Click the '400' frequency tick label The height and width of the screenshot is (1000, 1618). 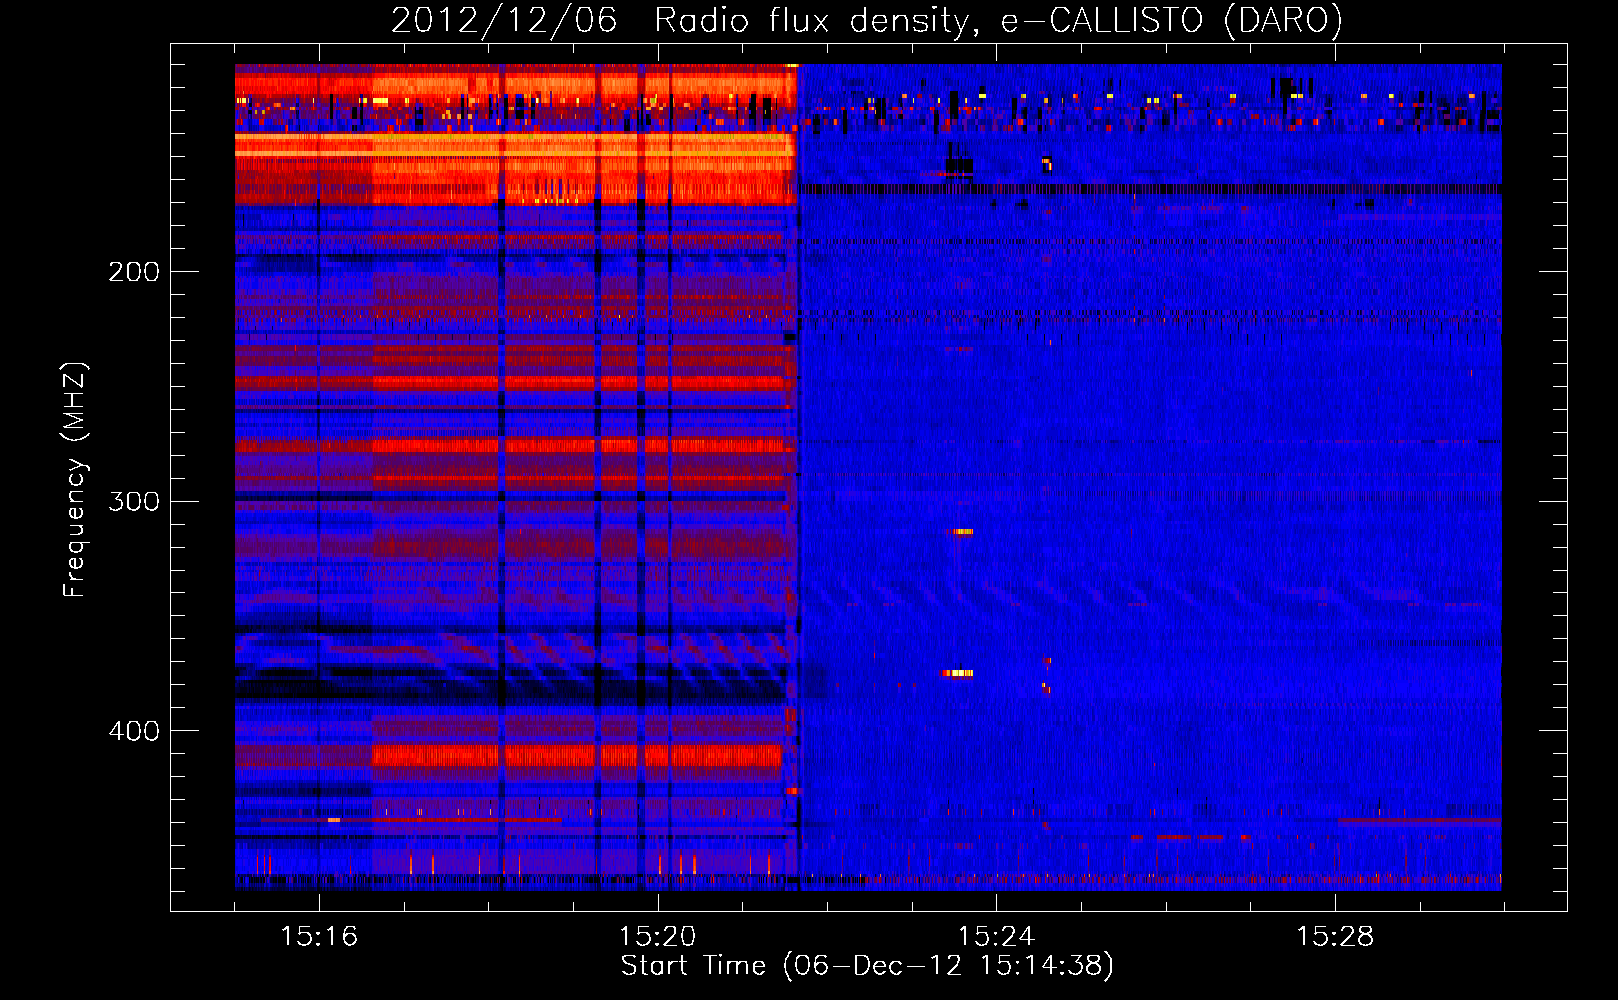coord(134,731)
